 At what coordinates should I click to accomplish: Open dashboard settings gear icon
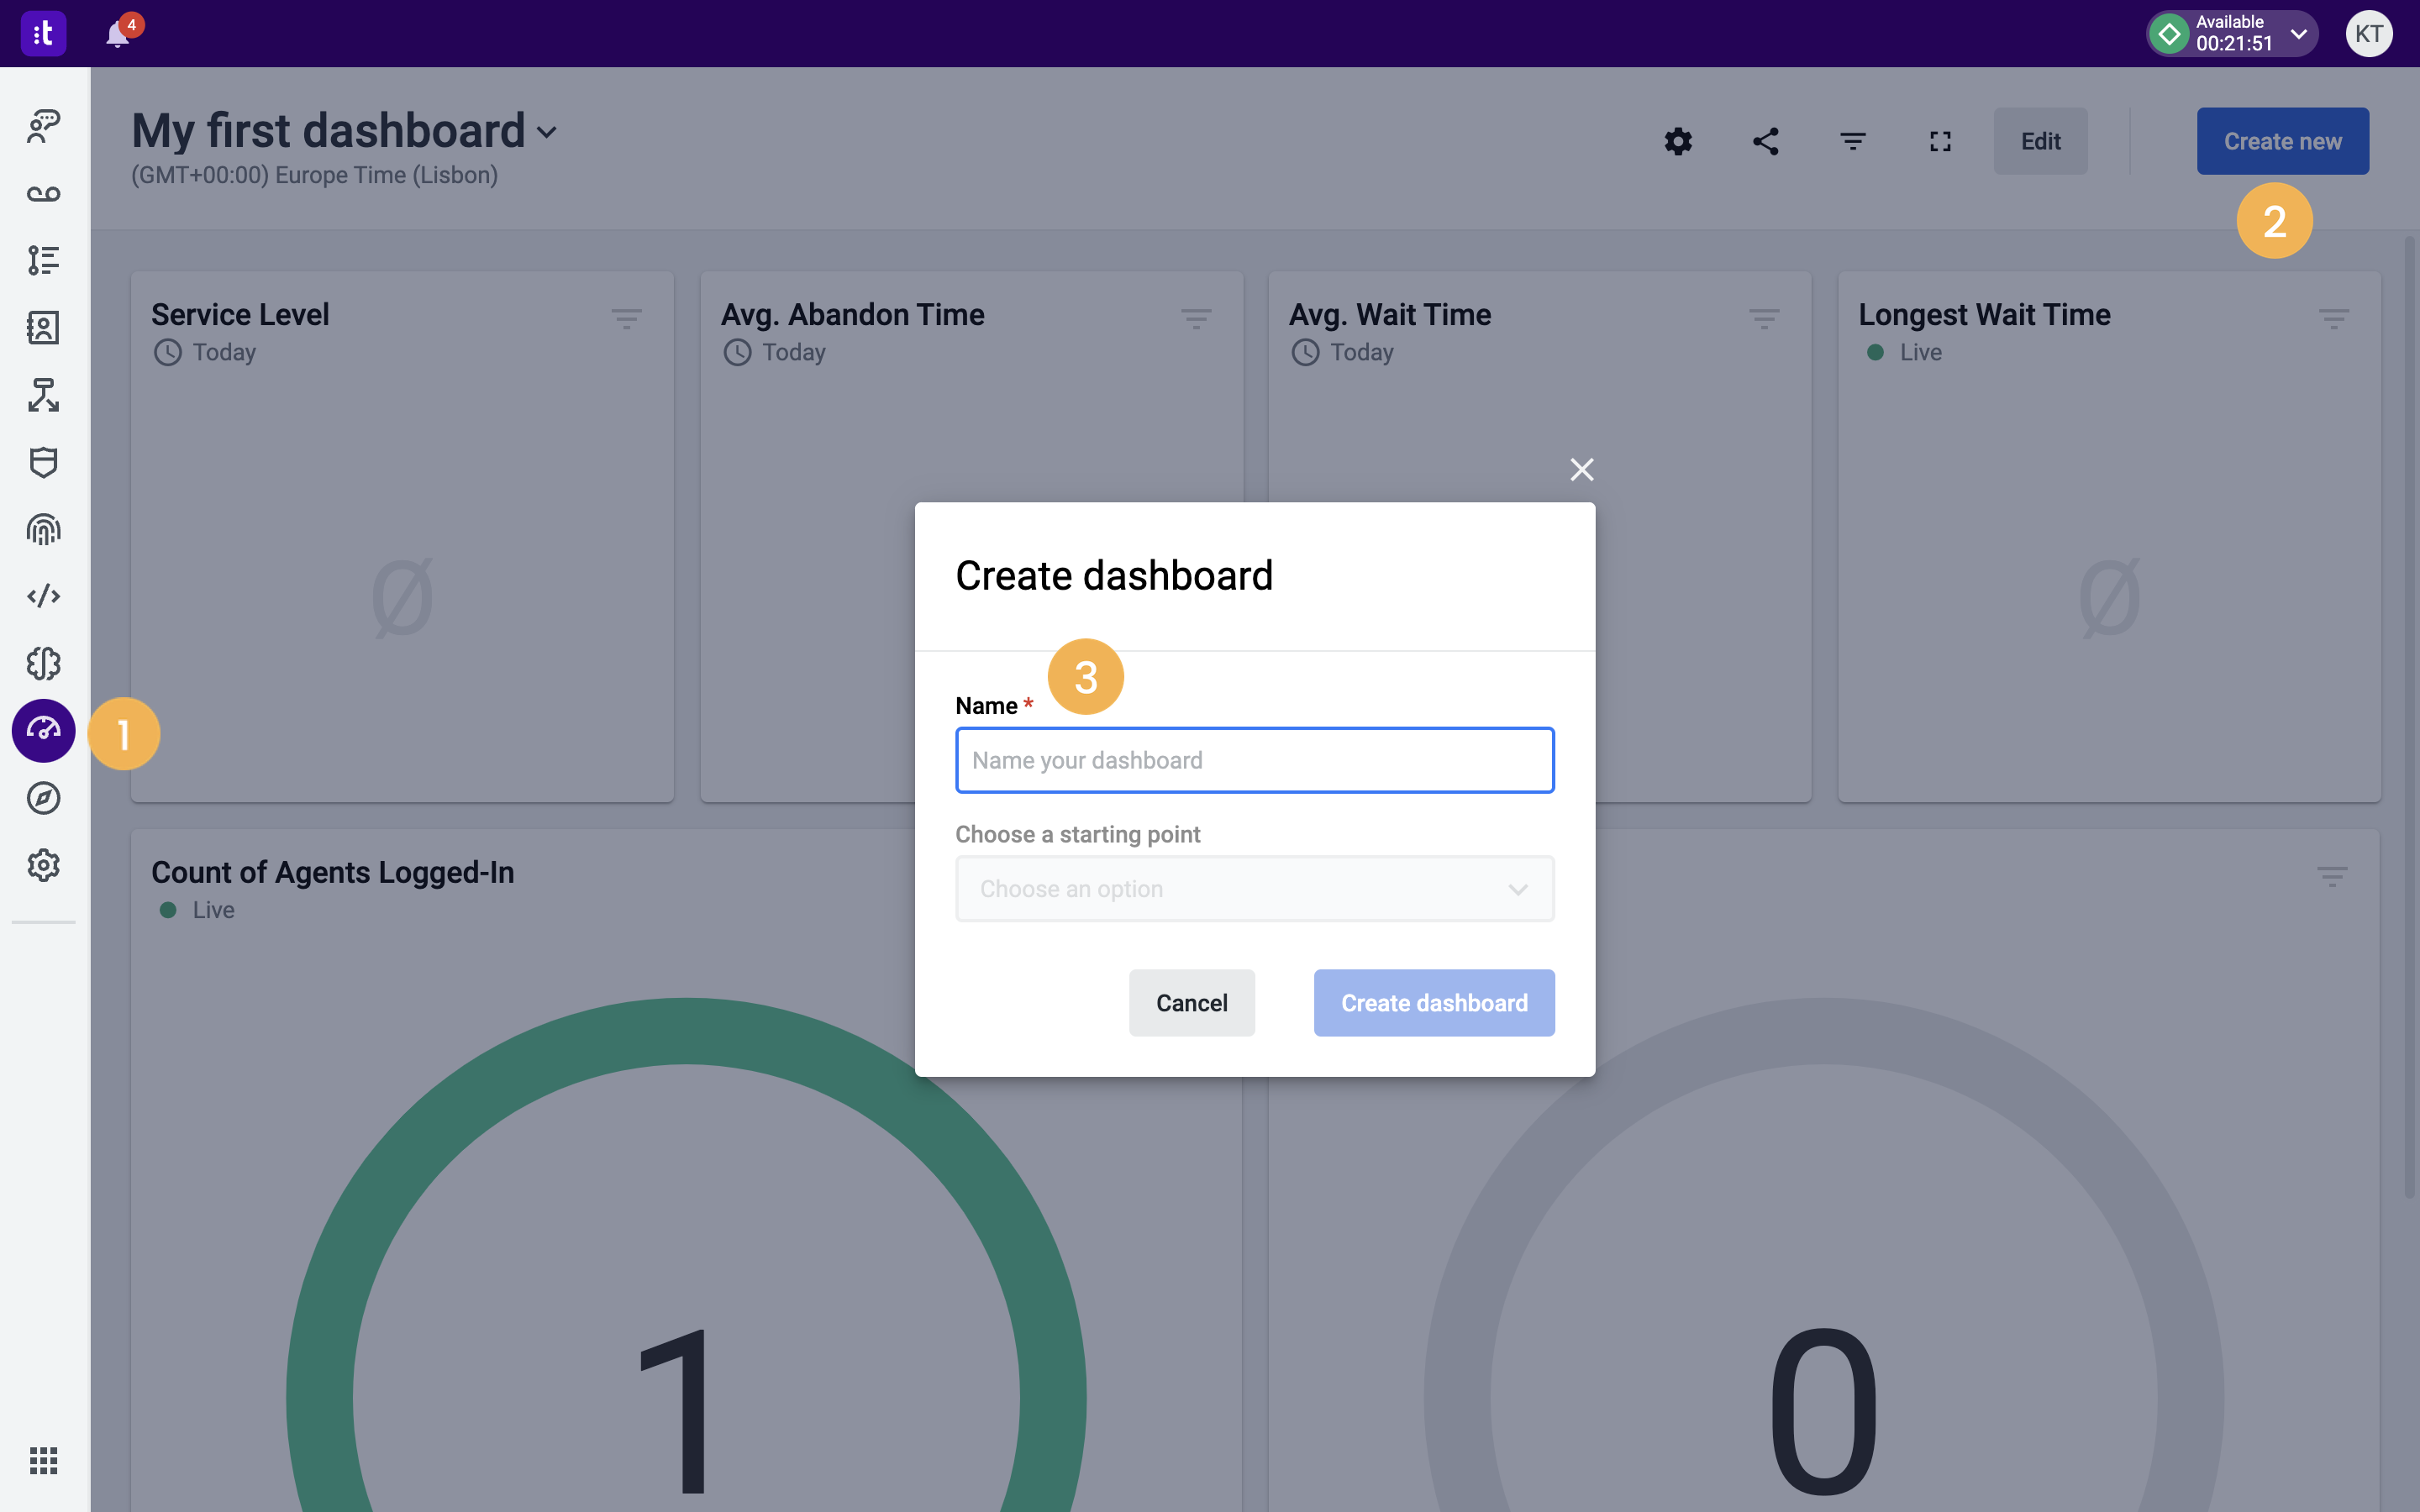[1678, 141]
